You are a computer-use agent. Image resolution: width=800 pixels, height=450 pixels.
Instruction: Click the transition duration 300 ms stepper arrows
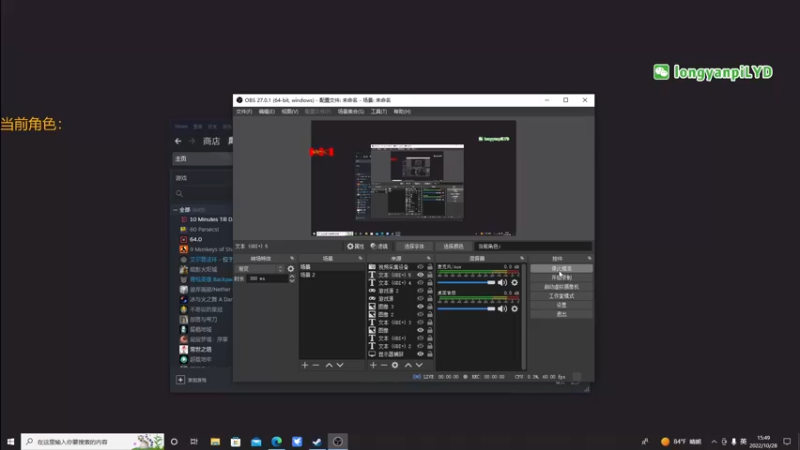(292, 279)
